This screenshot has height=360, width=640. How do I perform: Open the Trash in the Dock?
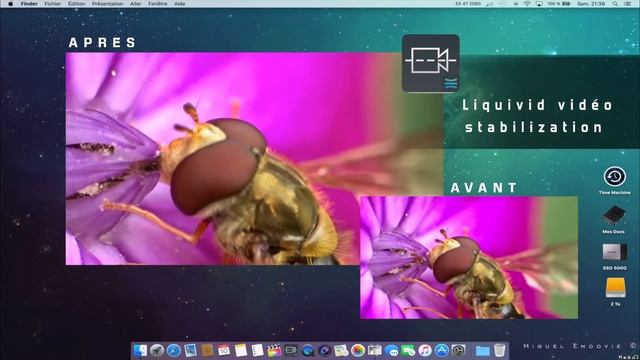pyautogui.click(x=499, y=350)
